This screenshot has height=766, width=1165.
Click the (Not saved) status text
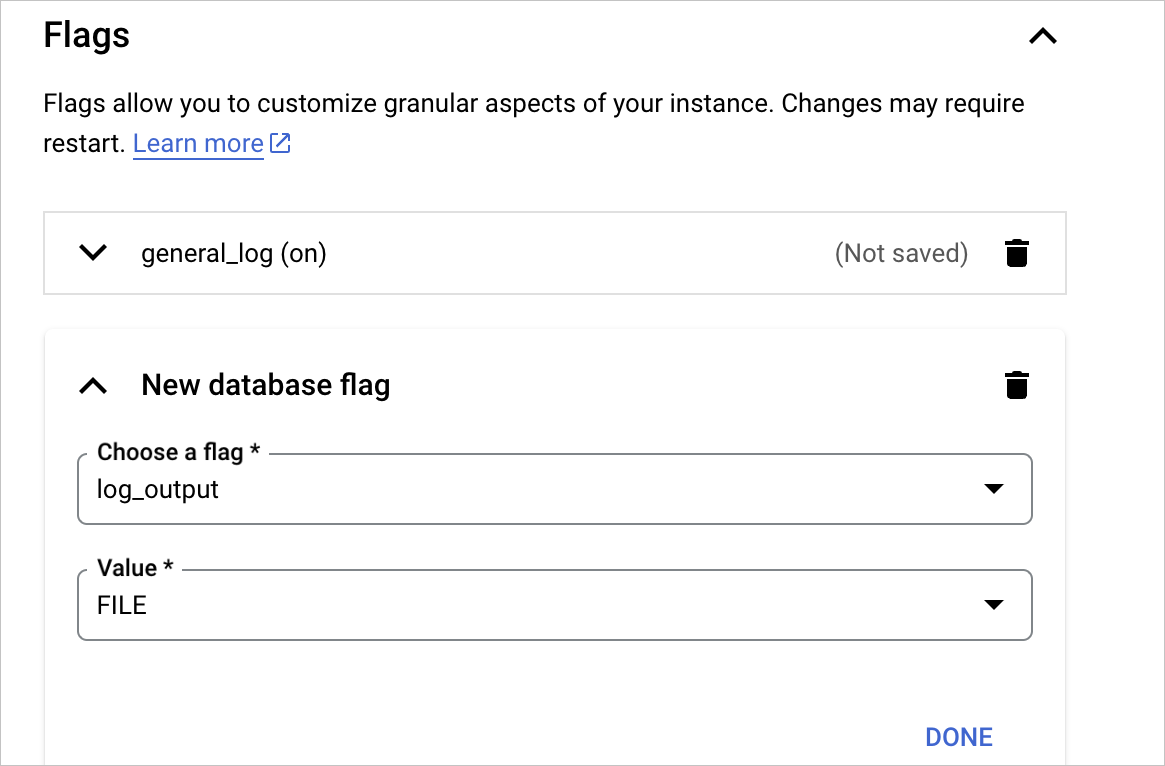(x=901, y=254)
